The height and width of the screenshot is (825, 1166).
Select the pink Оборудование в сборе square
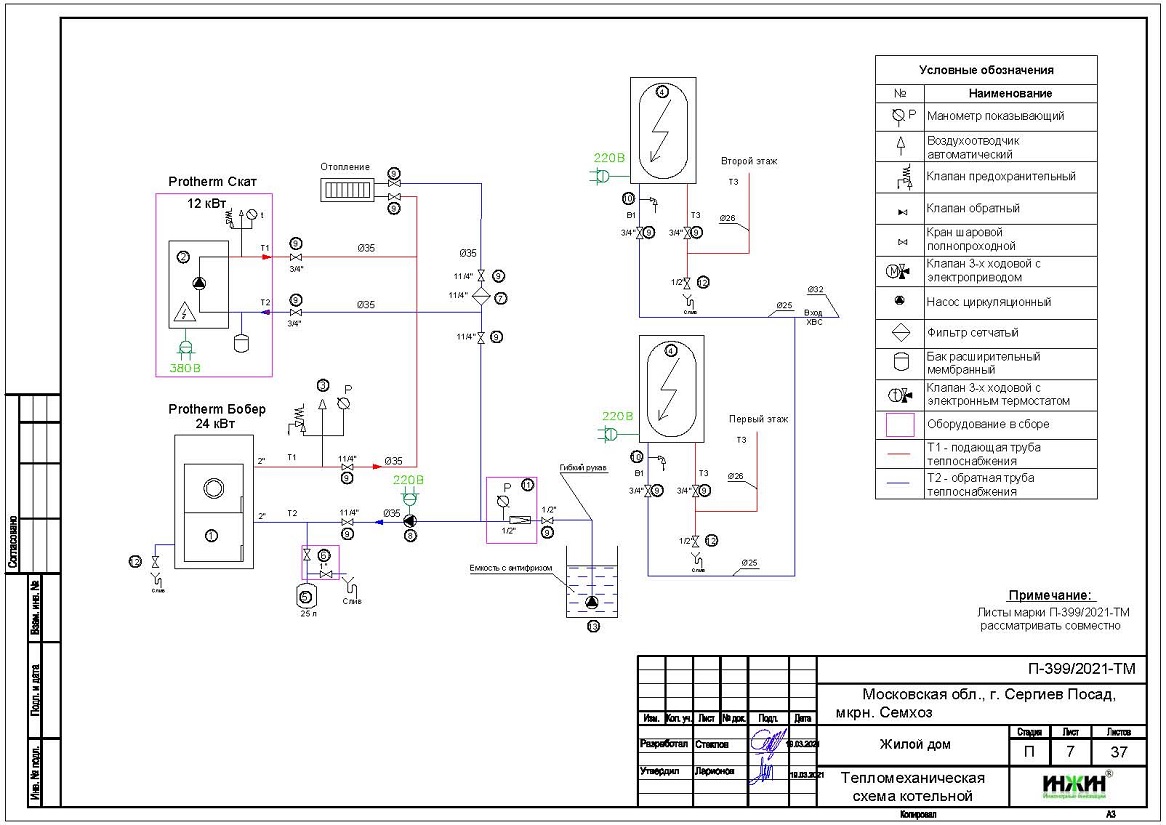[900, 425]
